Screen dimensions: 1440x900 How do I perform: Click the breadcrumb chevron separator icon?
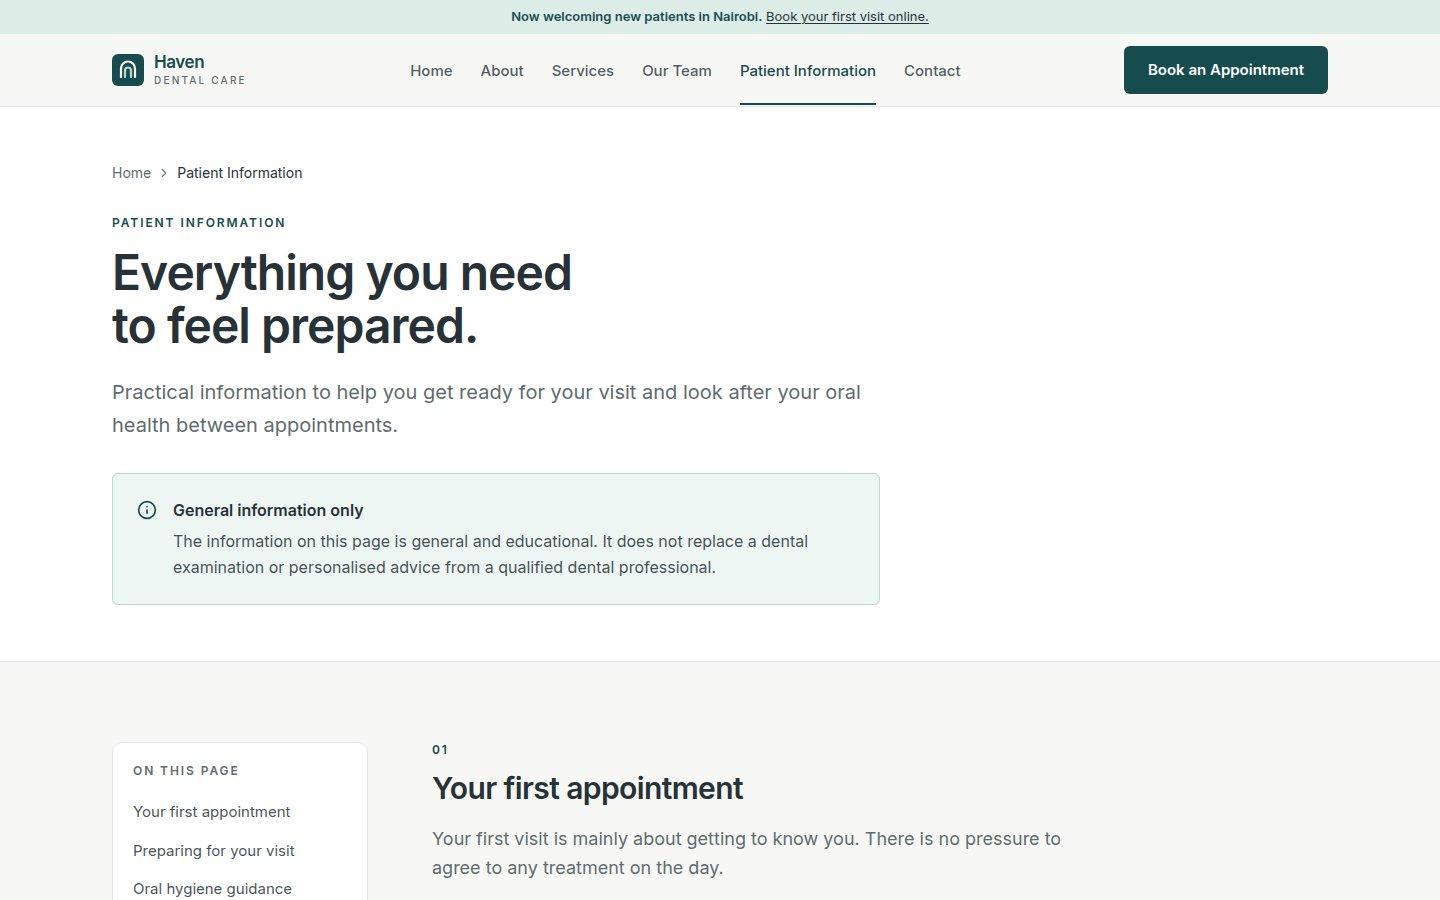164,173
